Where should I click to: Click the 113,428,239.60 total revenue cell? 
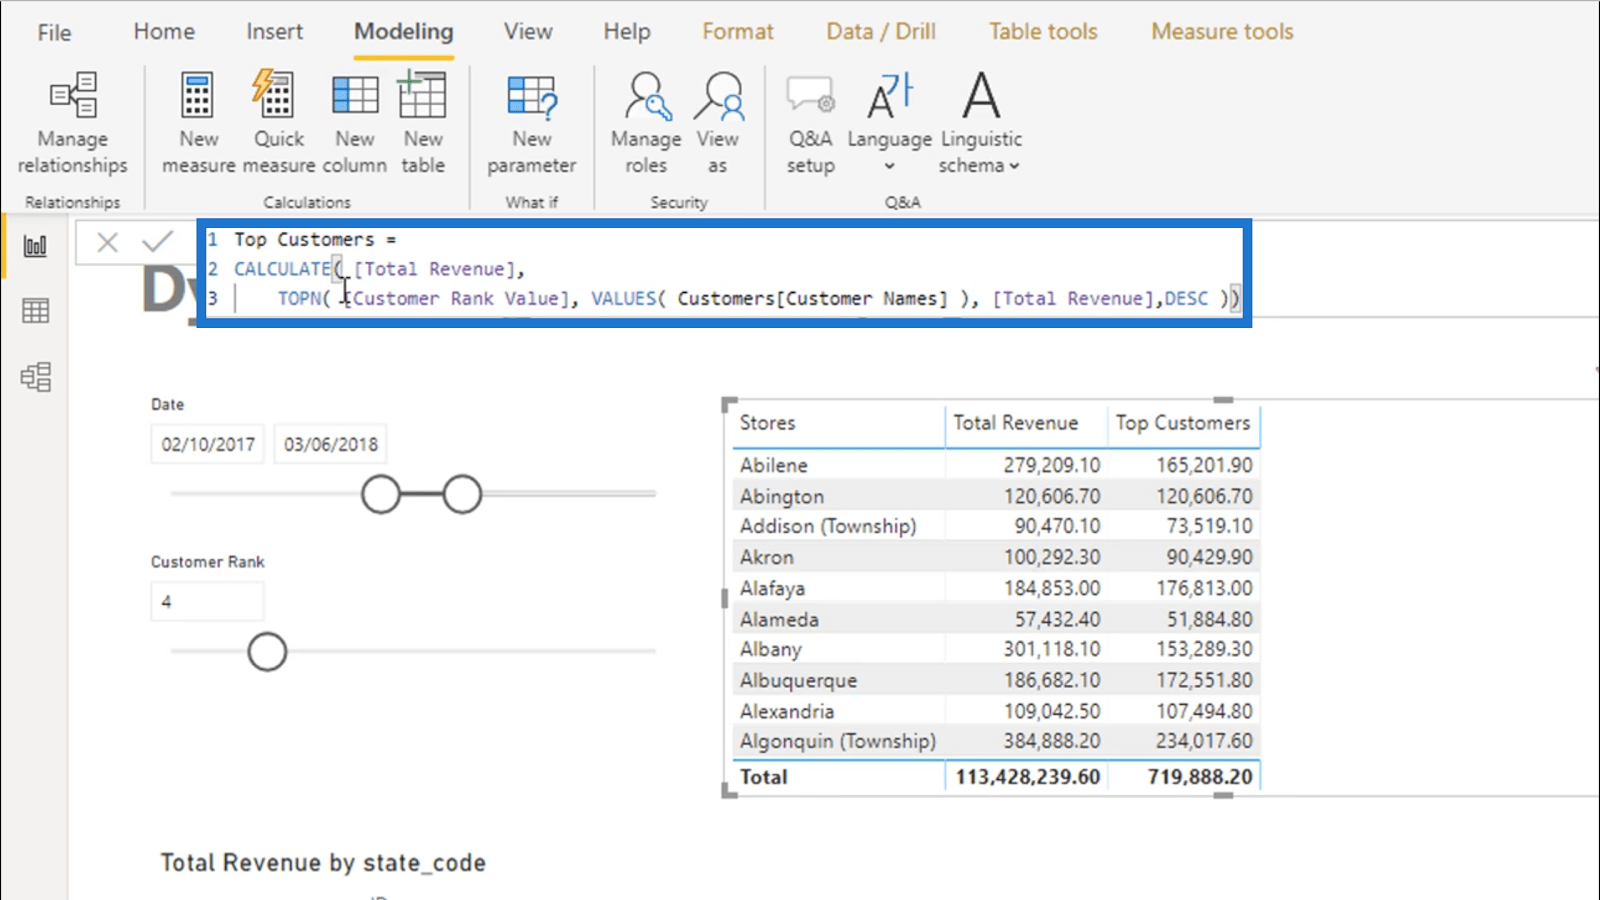[x=1027, y=777]
